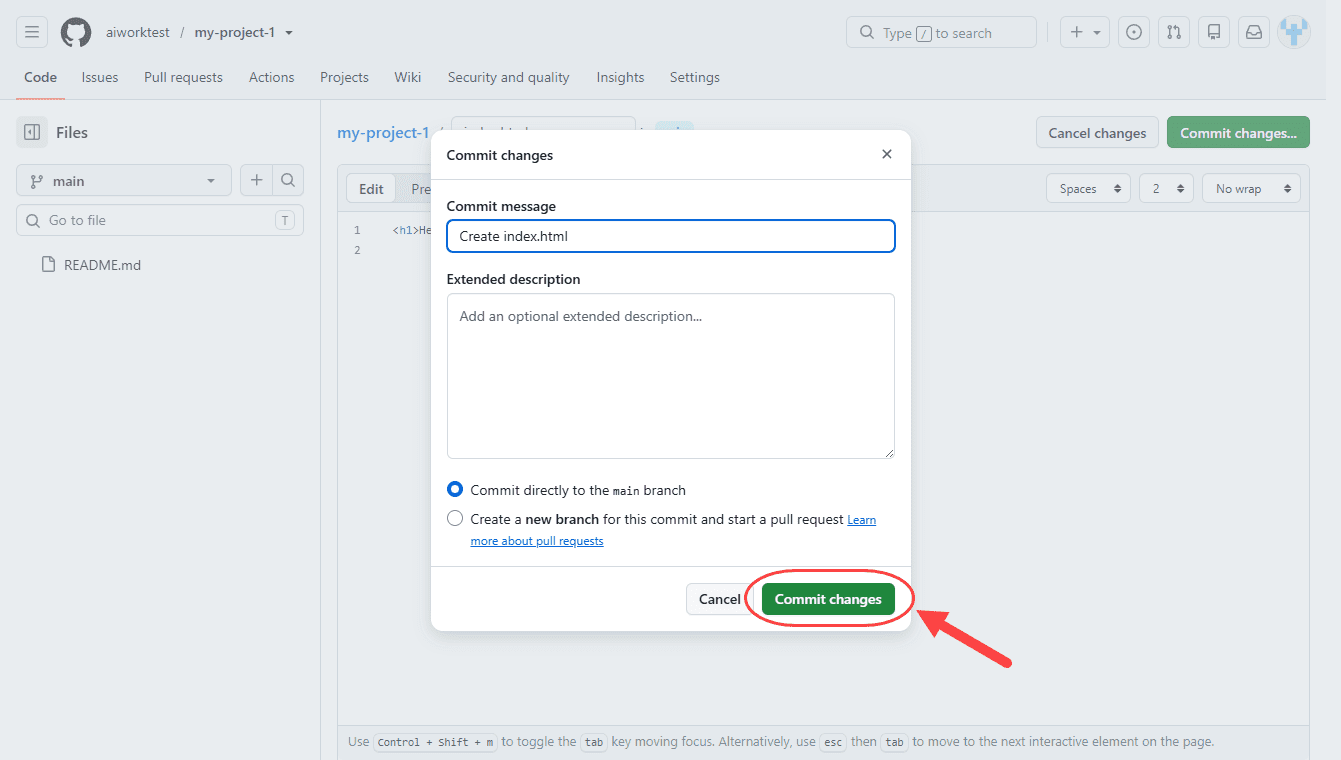The width and height of the screenshot is (1341, 760).
Task: Switch to the Projects tab
Action: (344, 77)
